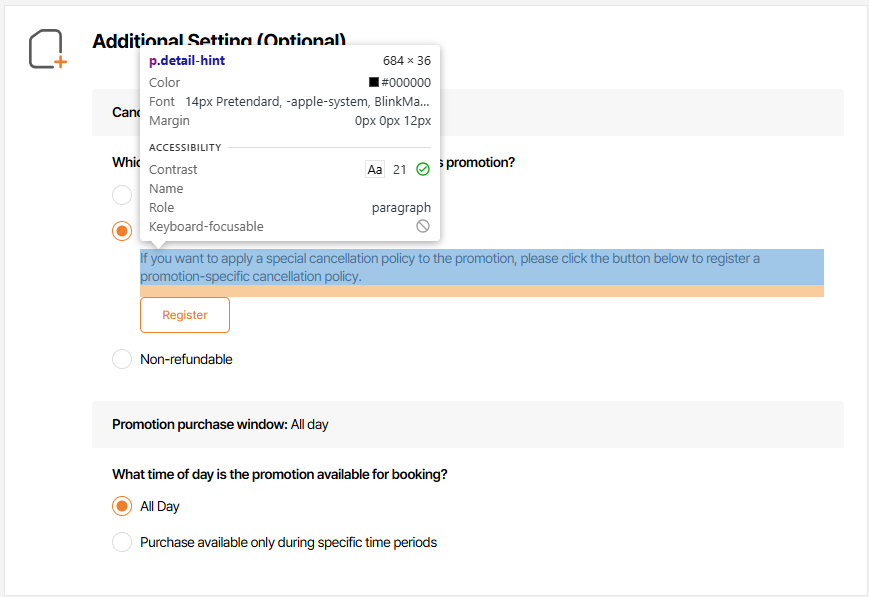Click the Additional Setting plus-square icon
Screen dimensions: 869x597
tap(47, 50)
